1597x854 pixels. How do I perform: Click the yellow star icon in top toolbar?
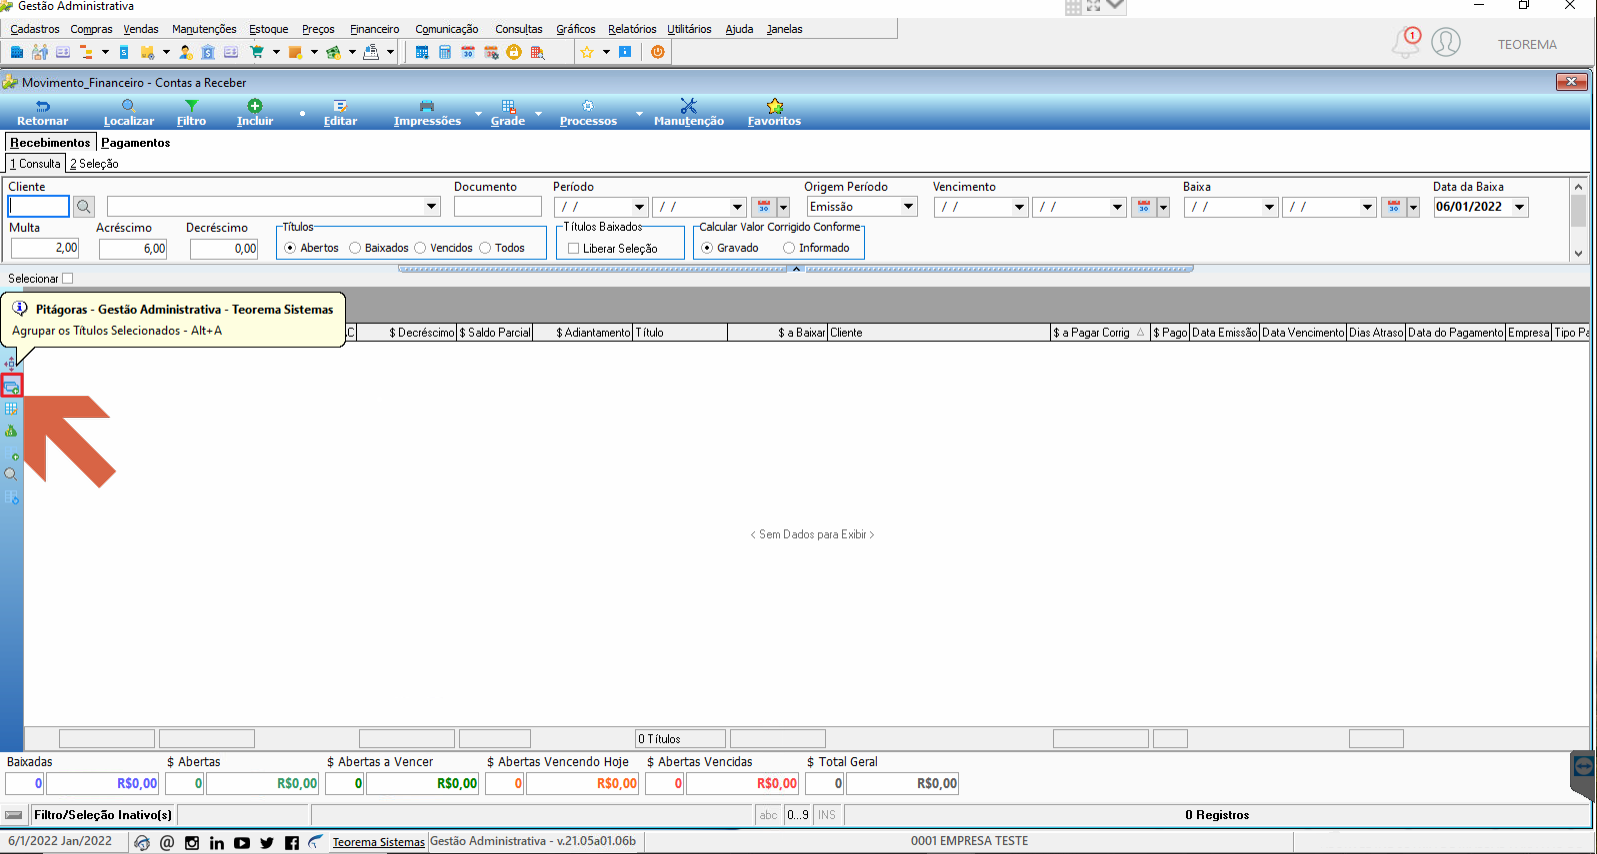click(x=587, y=52)
